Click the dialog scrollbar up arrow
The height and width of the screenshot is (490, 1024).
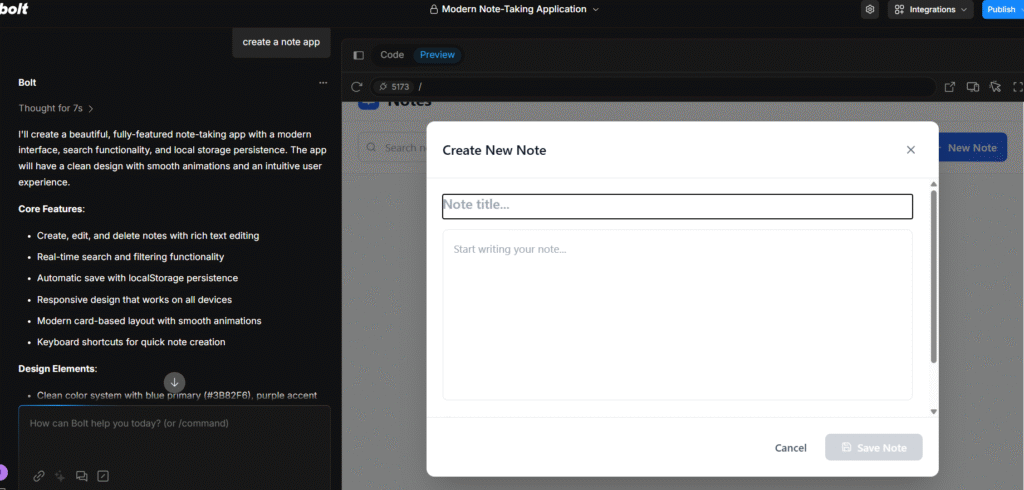point(933,185)
